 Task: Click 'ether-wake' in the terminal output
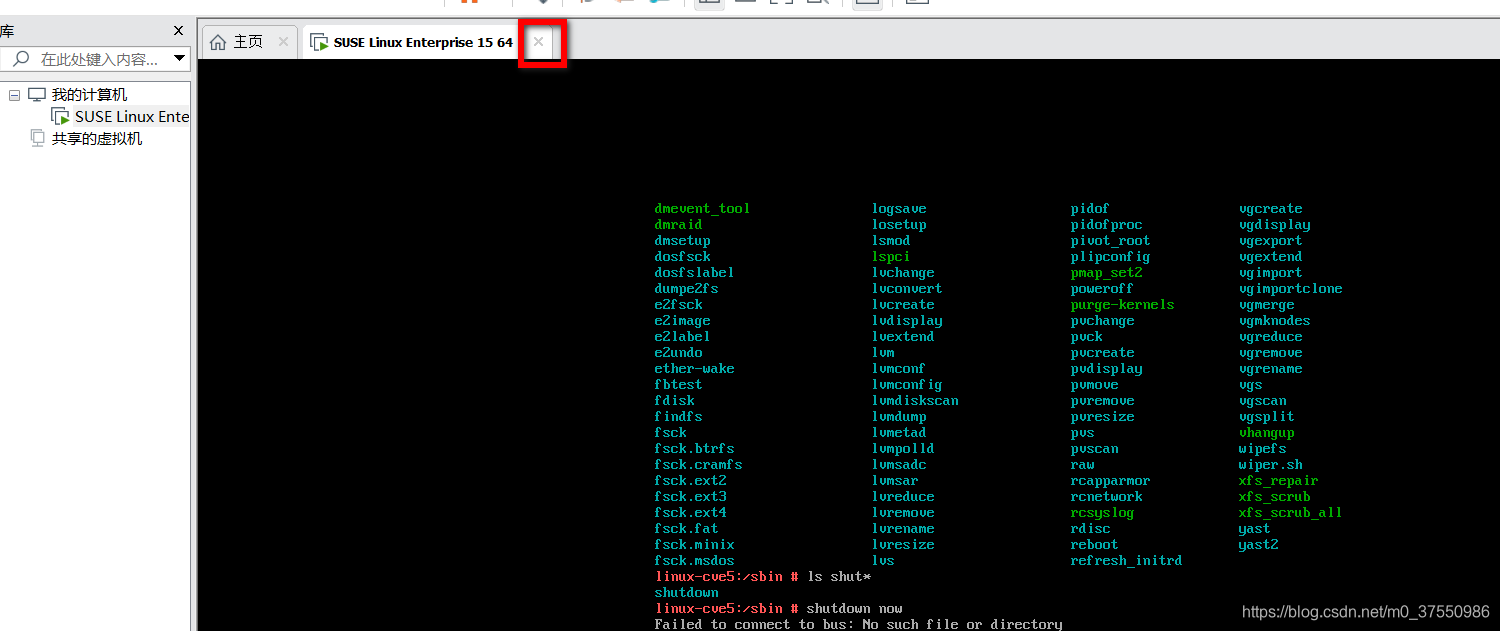coord(694,369)
